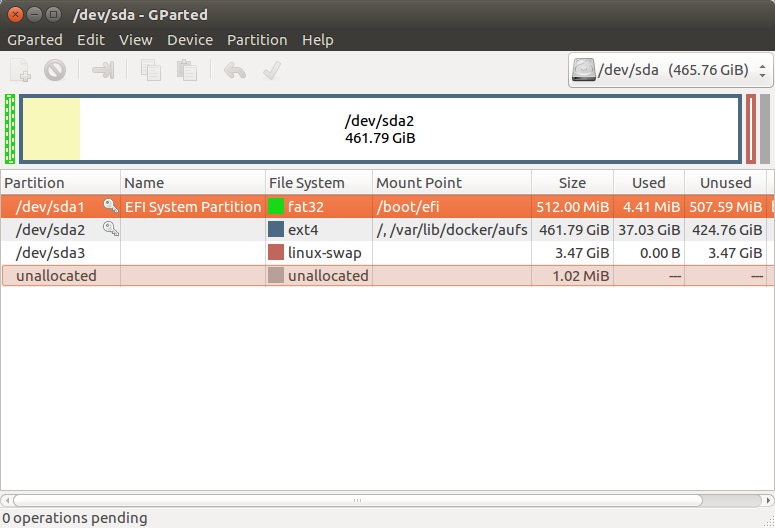Sort by the Partition column header
This screenshot has width=775, height=528.
60,182
